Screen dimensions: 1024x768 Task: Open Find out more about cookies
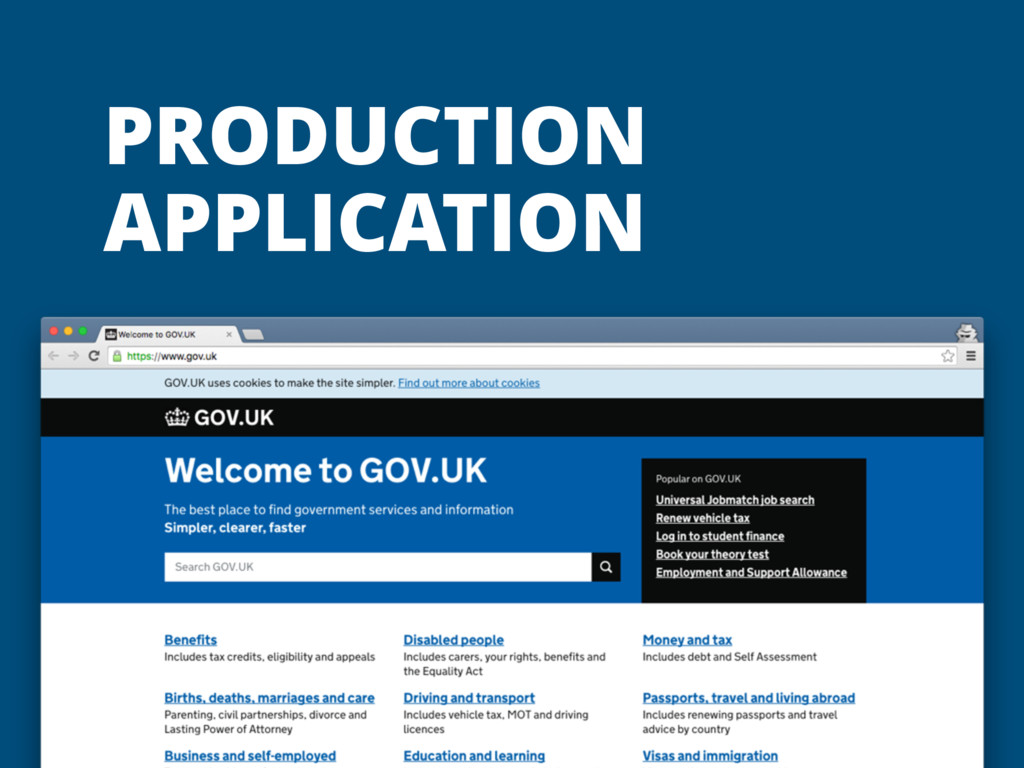point(469,383)
